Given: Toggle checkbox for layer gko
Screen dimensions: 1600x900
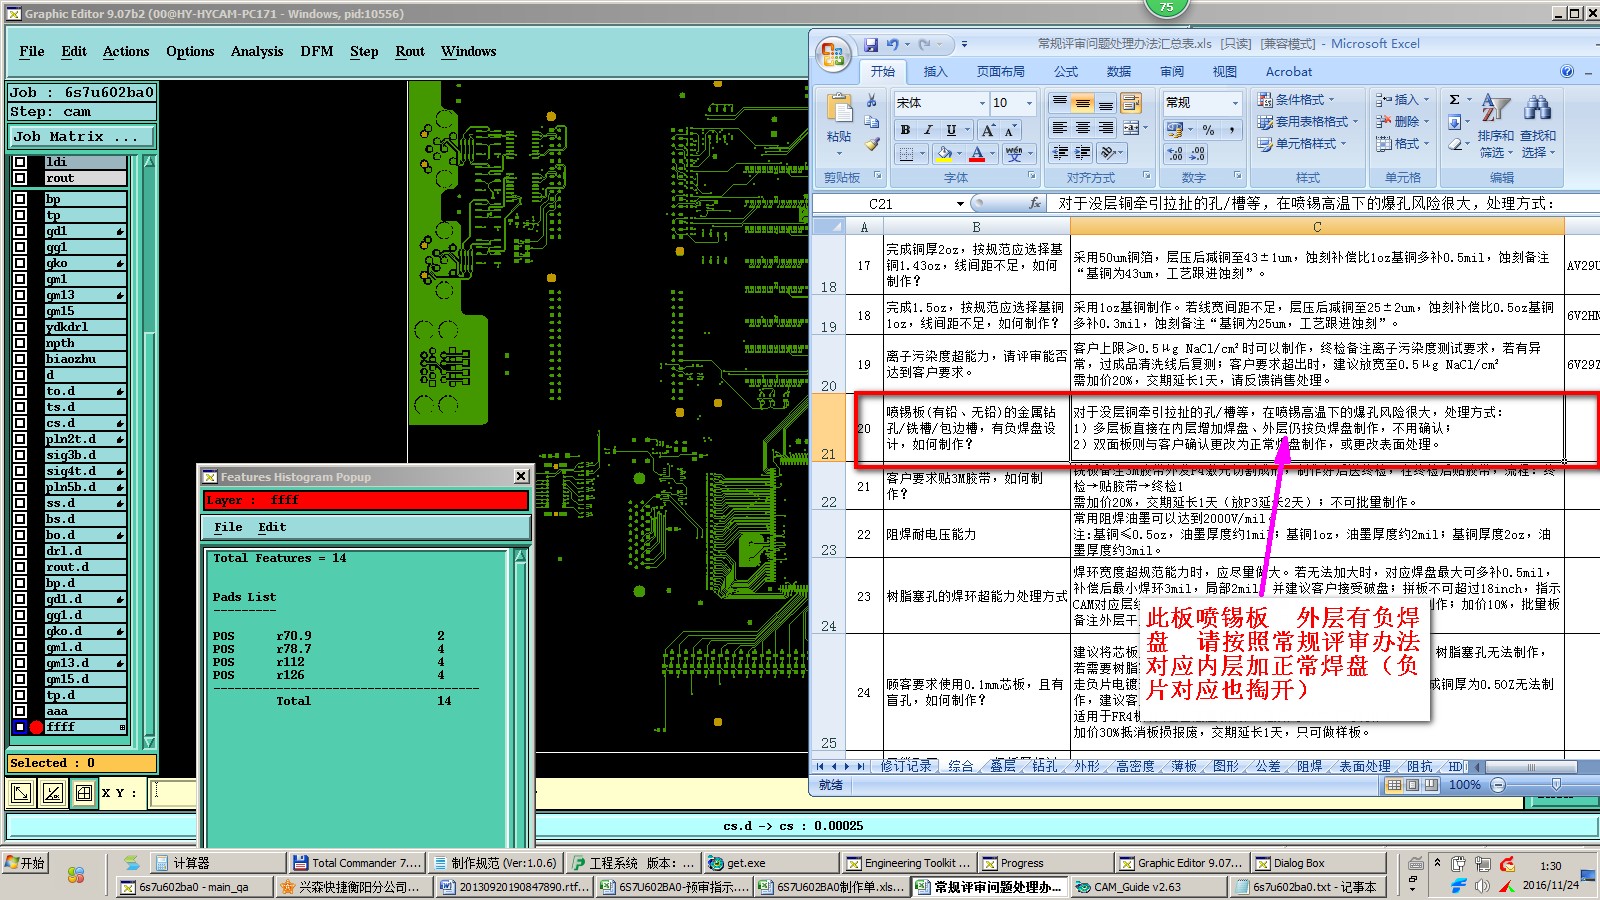Looking at the screenshot, I should click(x=20, y=263).
